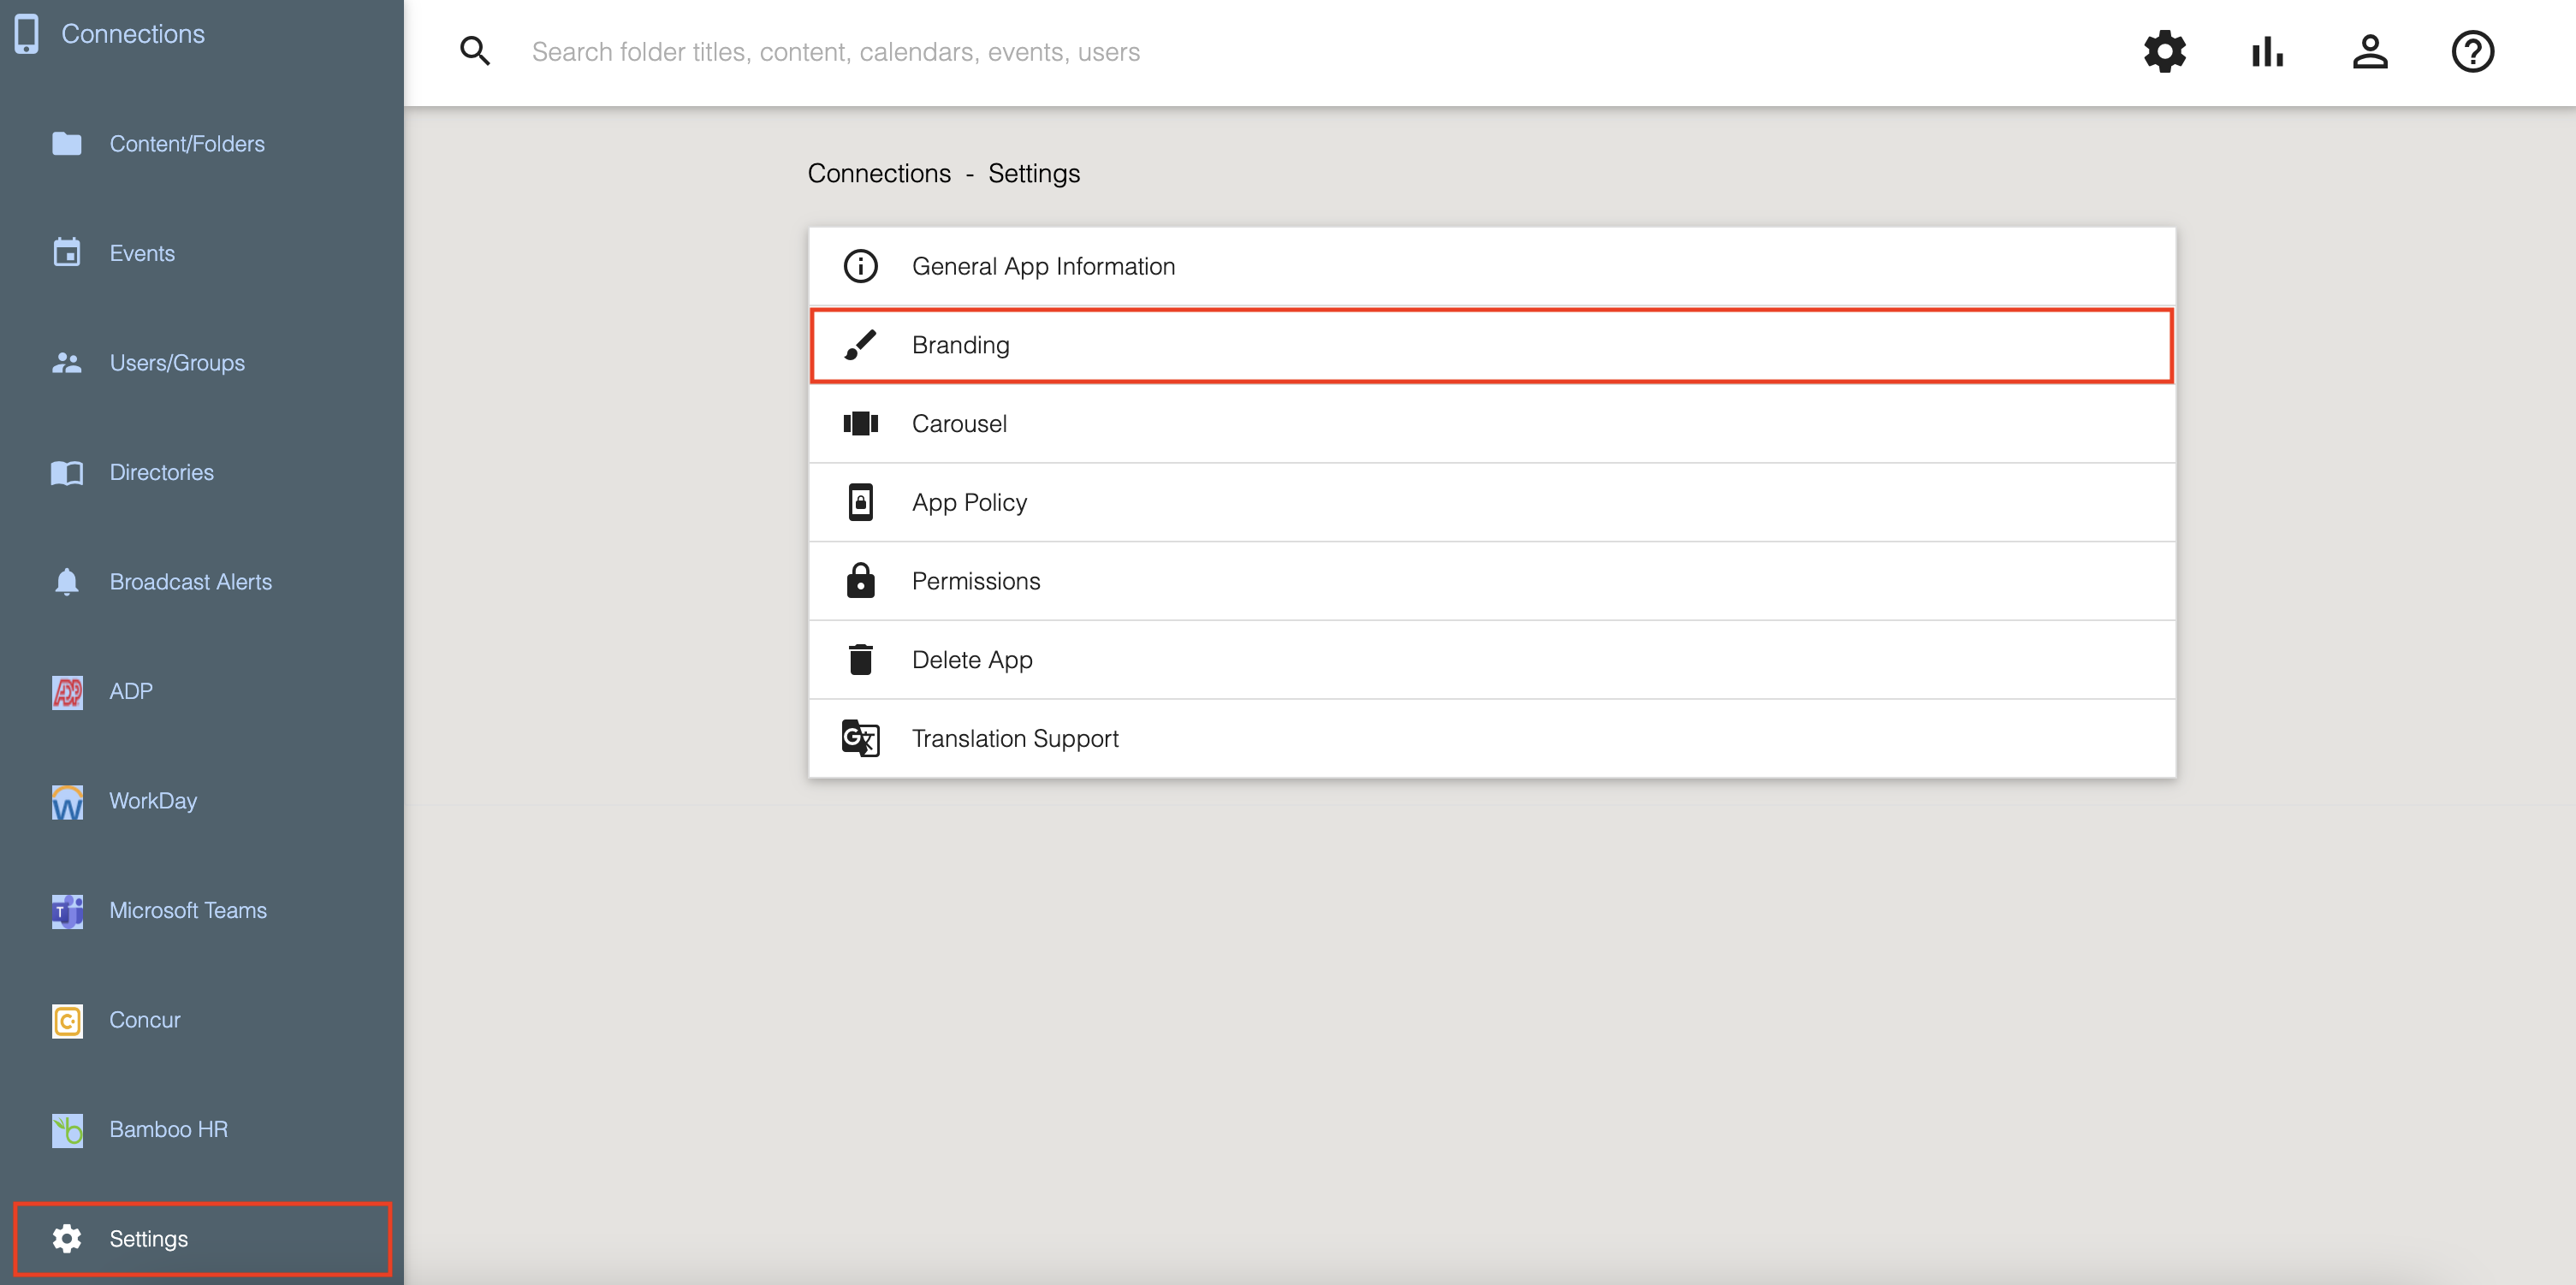2576x1285 pixels.
Task: Click the Connections app title text
Action: (x=133, y=34)
